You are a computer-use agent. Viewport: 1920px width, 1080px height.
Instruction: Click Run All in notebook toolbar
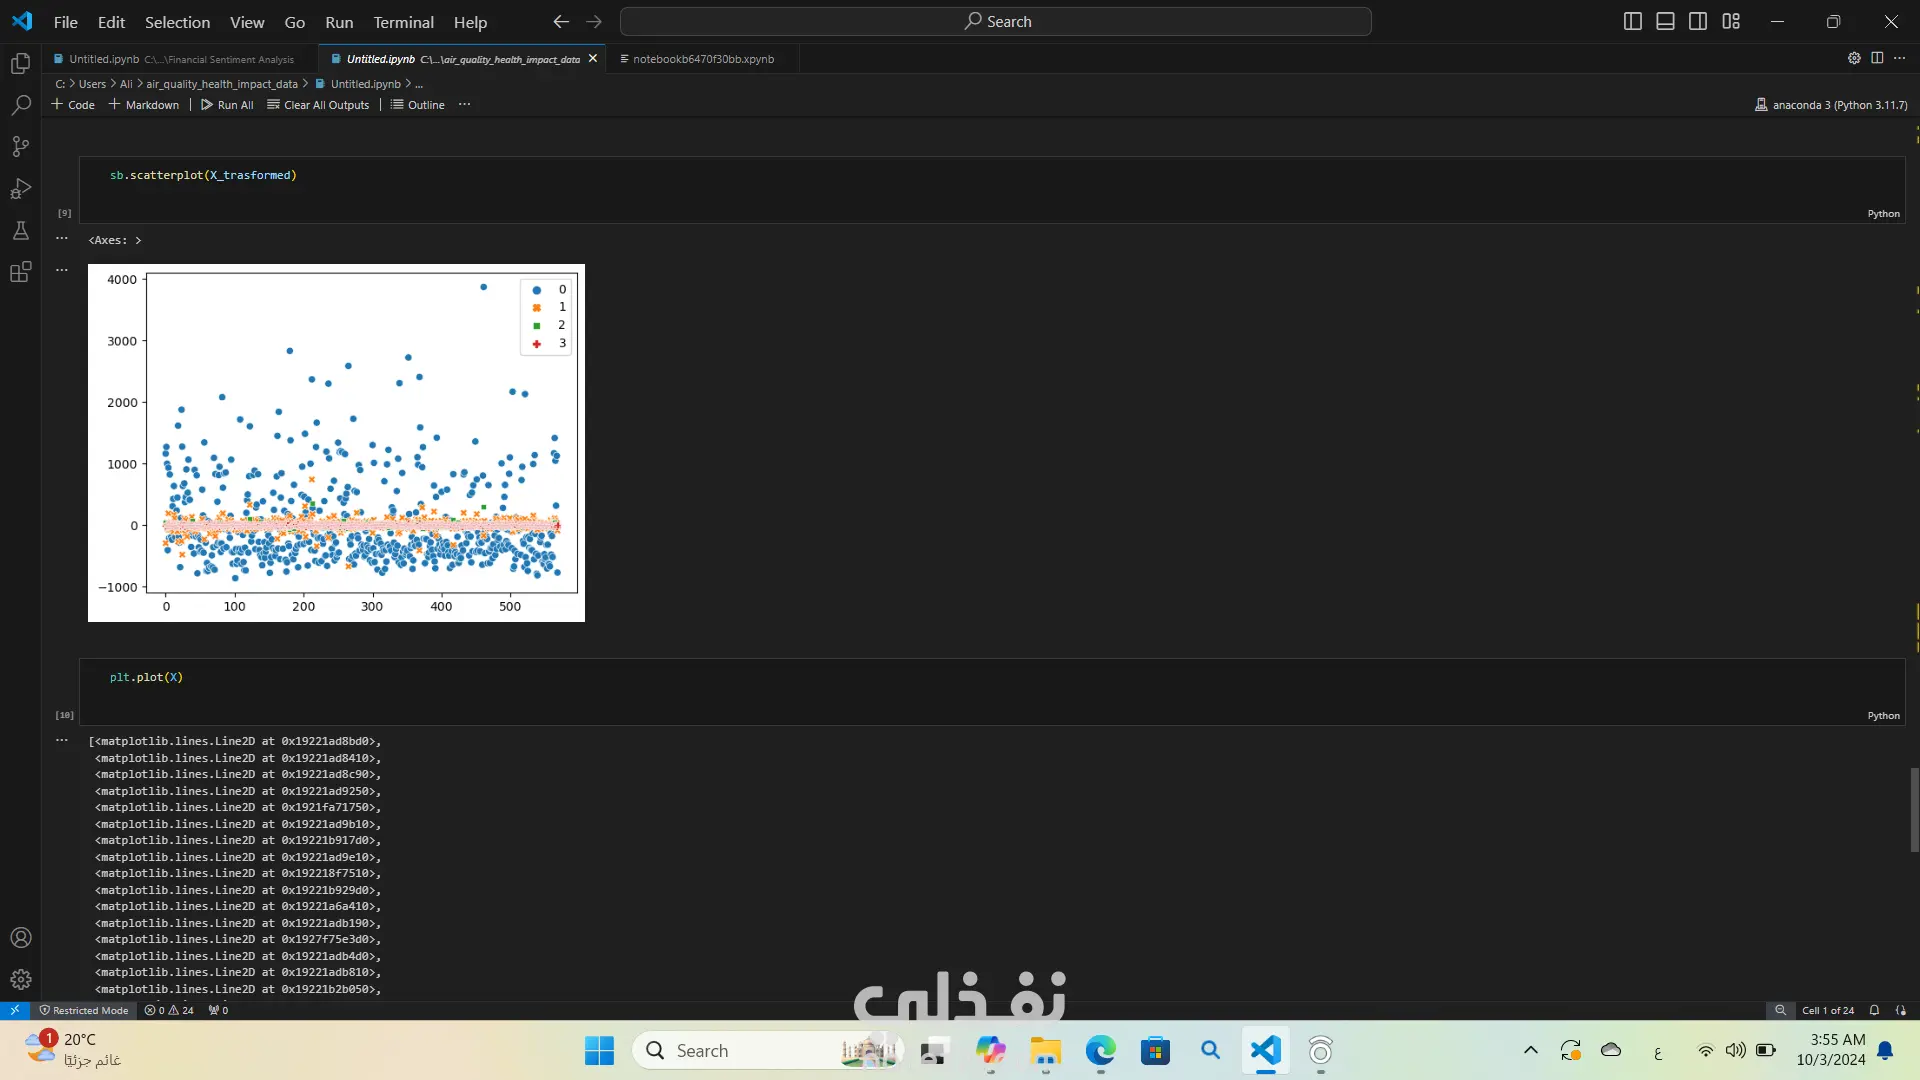[227, 105]
